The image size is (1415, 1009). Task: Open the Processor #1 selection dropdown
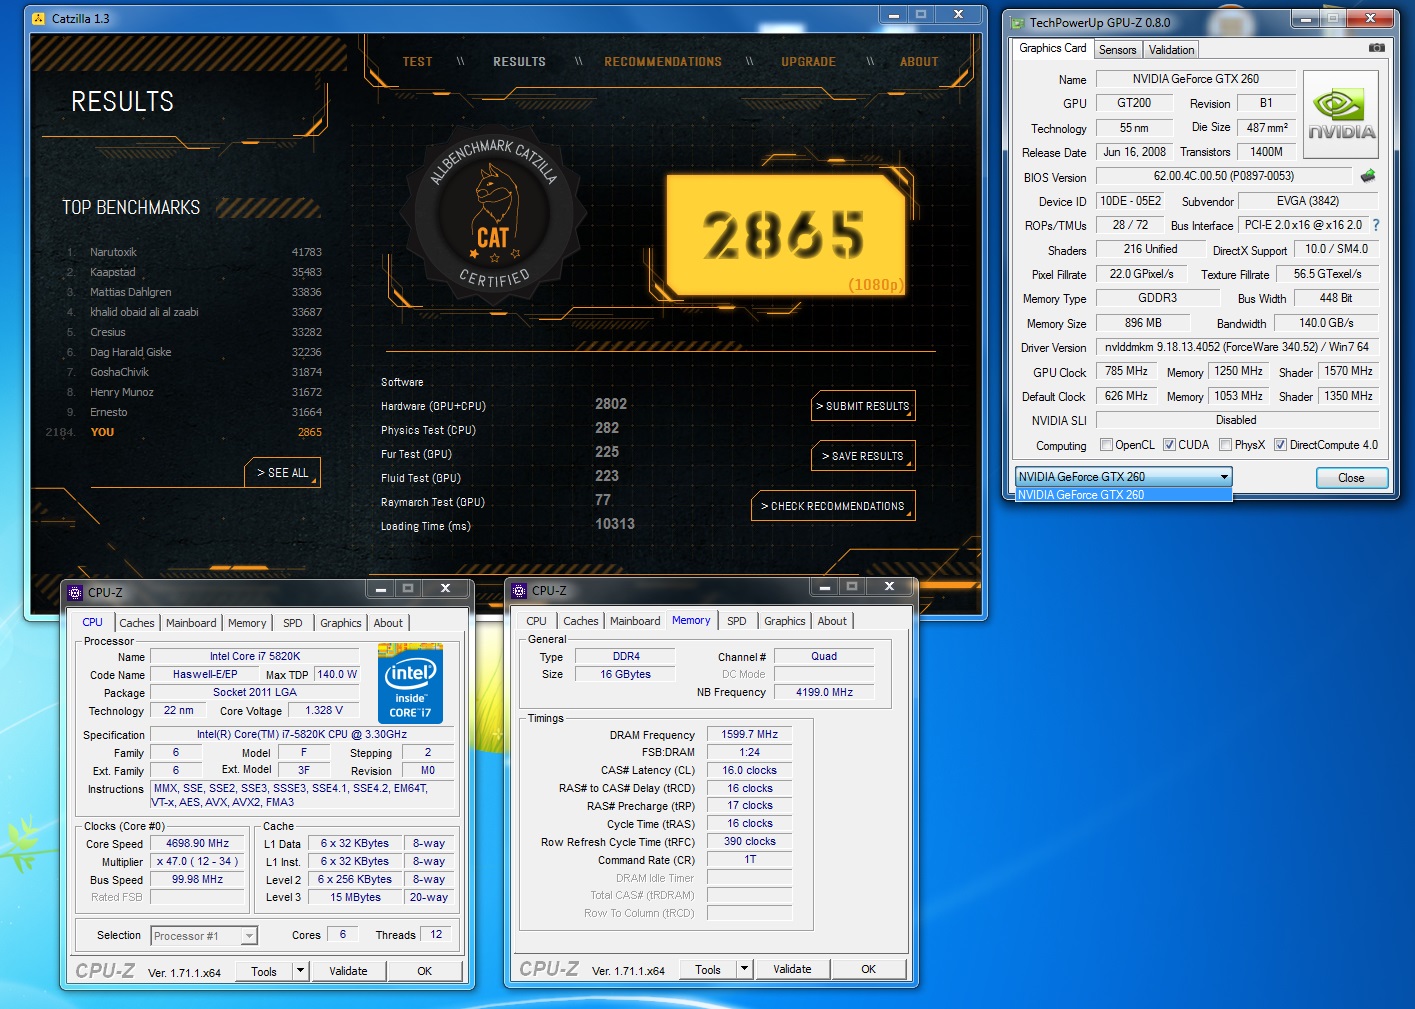coord(204,936)
